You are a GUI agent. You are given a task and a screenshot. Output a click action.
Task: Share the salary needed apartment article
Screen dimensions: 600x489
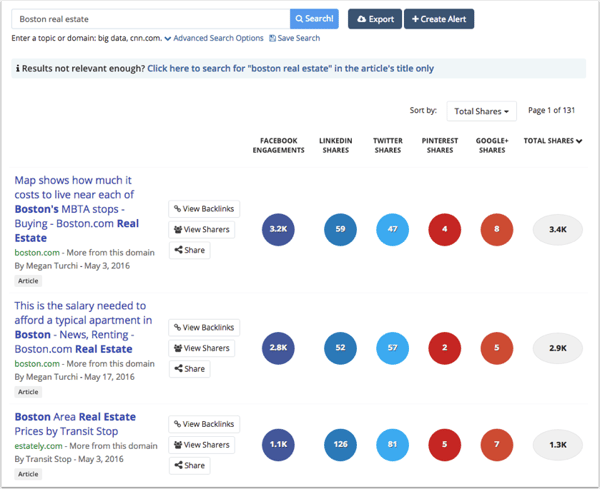pyautogui.click(x=190, y=369)
